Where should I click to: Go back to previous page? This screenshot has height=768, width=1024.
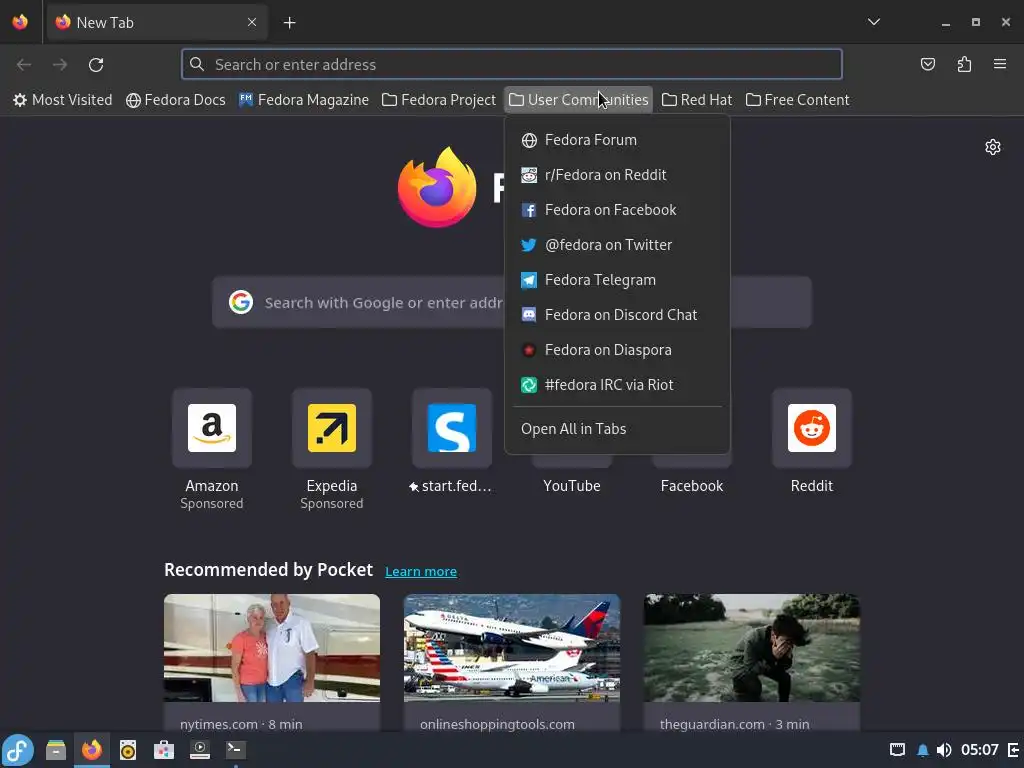(x=24, y=65)
